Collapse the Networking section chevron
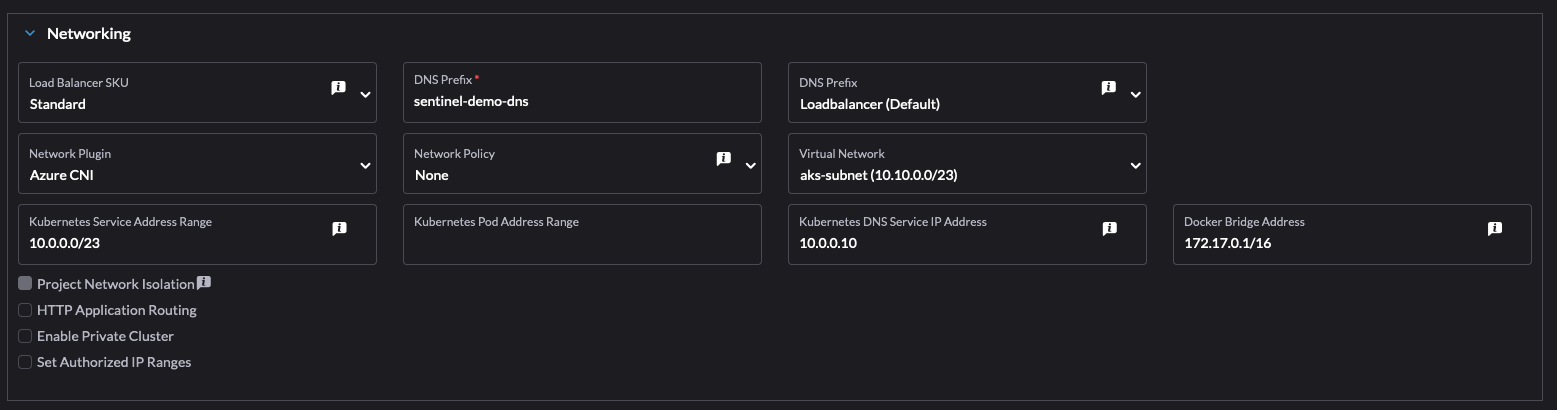The width and height of the screenshot is (1557, 410). pyautogui.click(x=29, y=34)
